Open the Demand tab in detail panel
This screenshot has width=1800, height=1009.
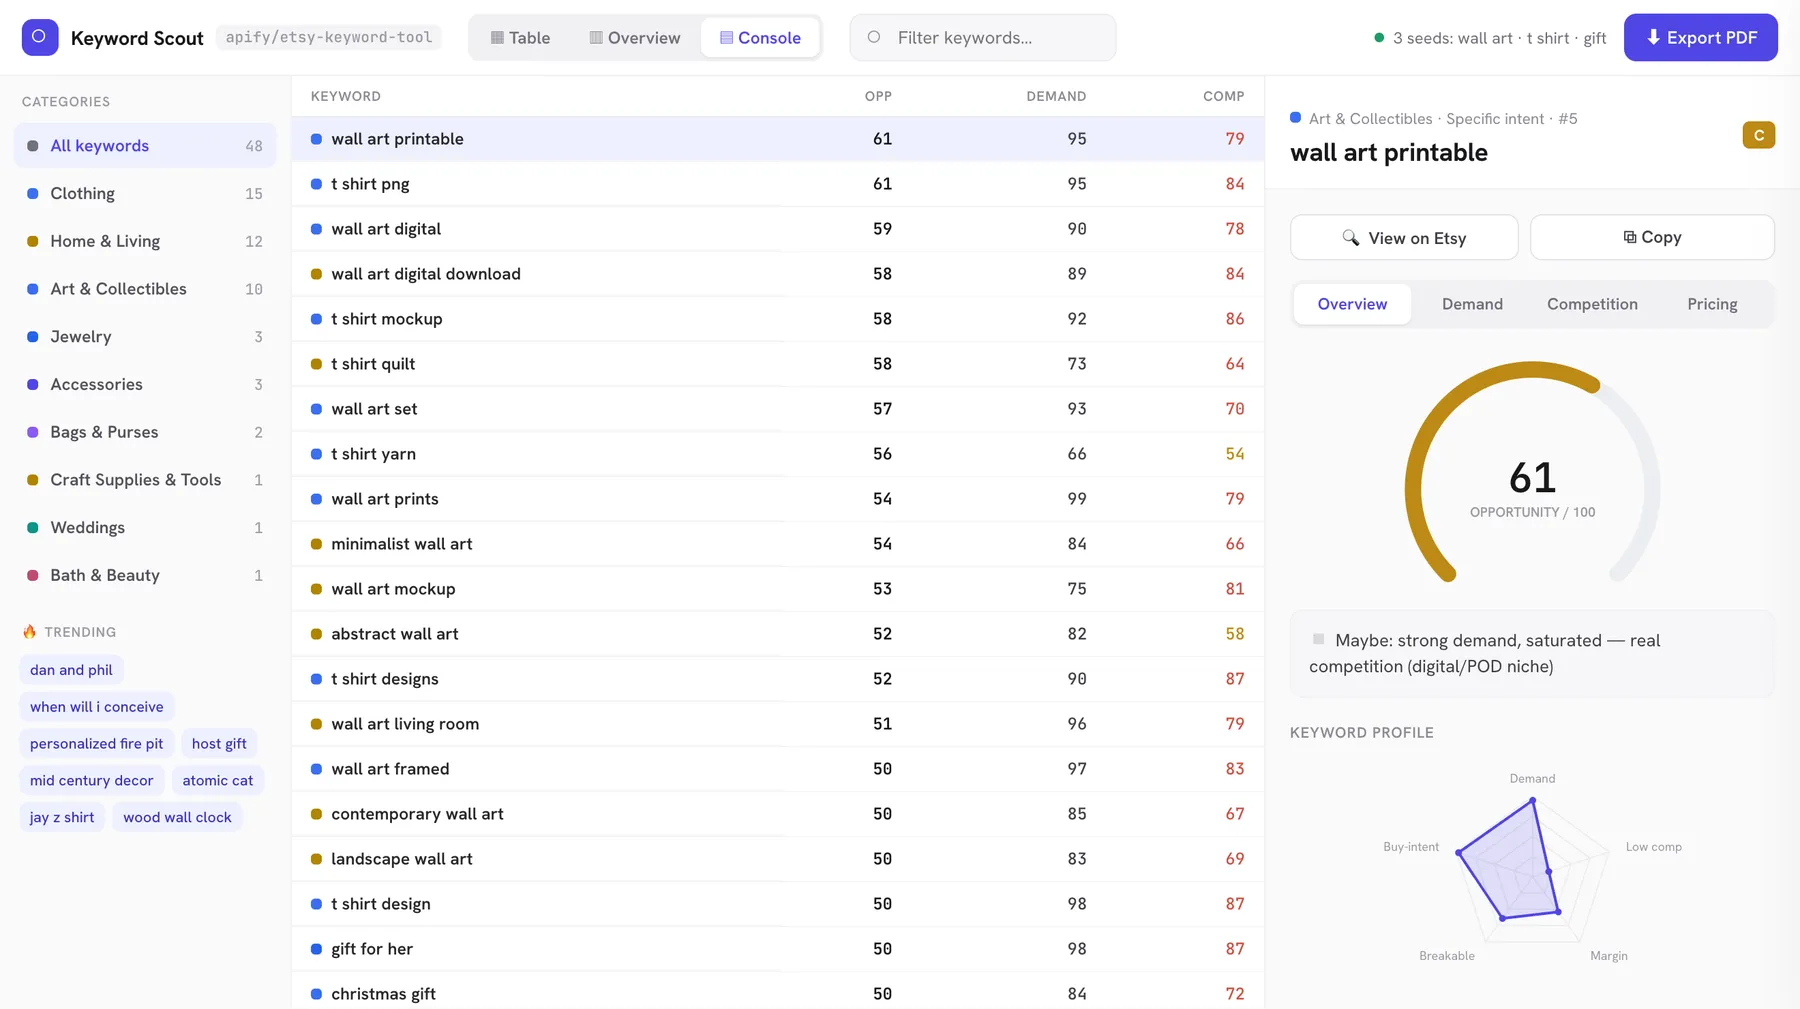pos(1472,304)
